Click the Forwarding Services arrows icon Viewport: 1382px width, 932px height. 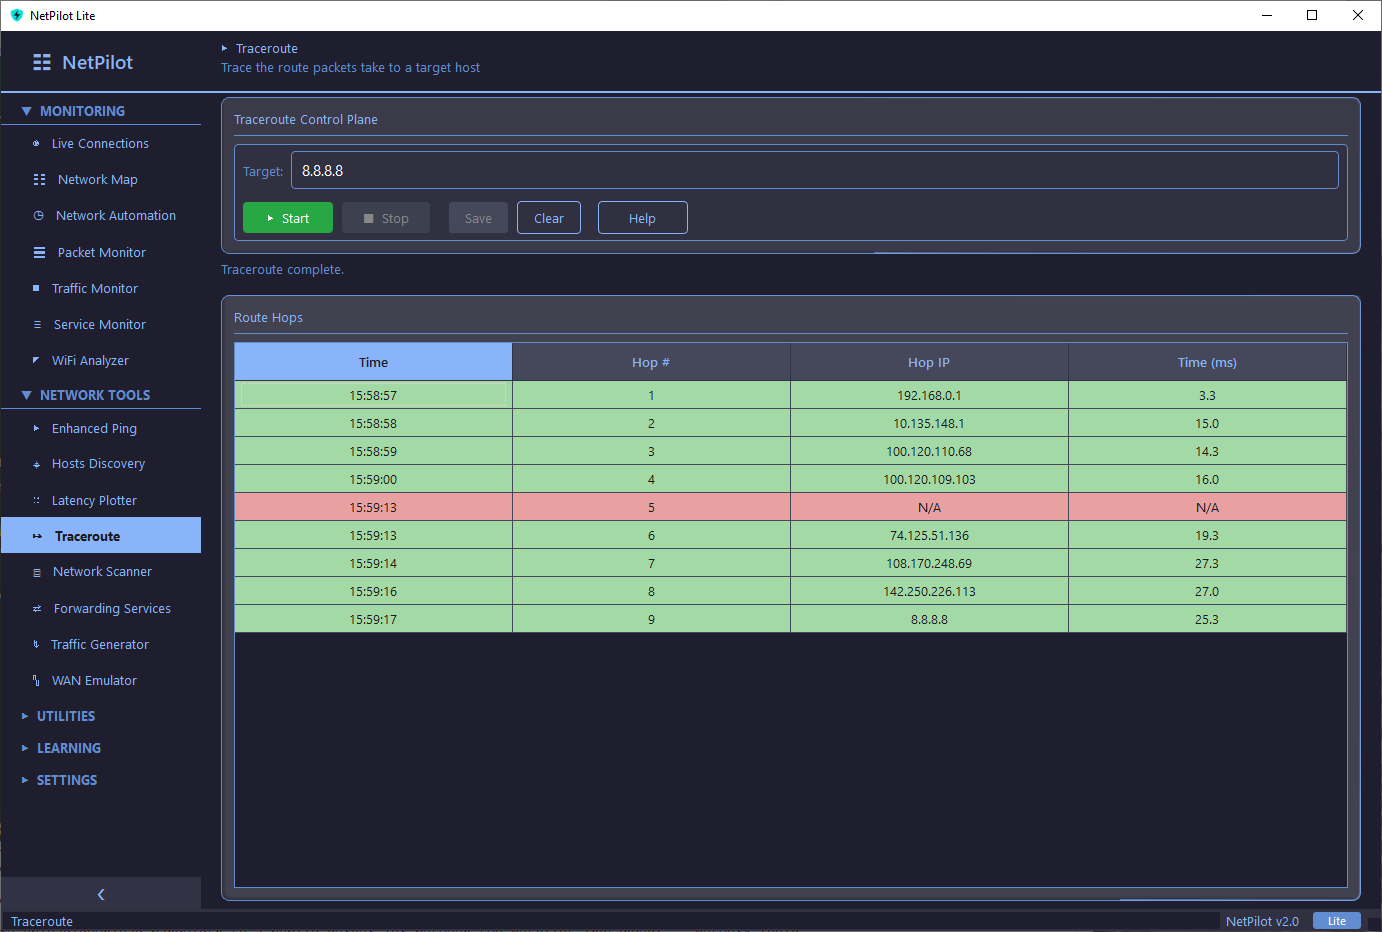coord(37,609)
